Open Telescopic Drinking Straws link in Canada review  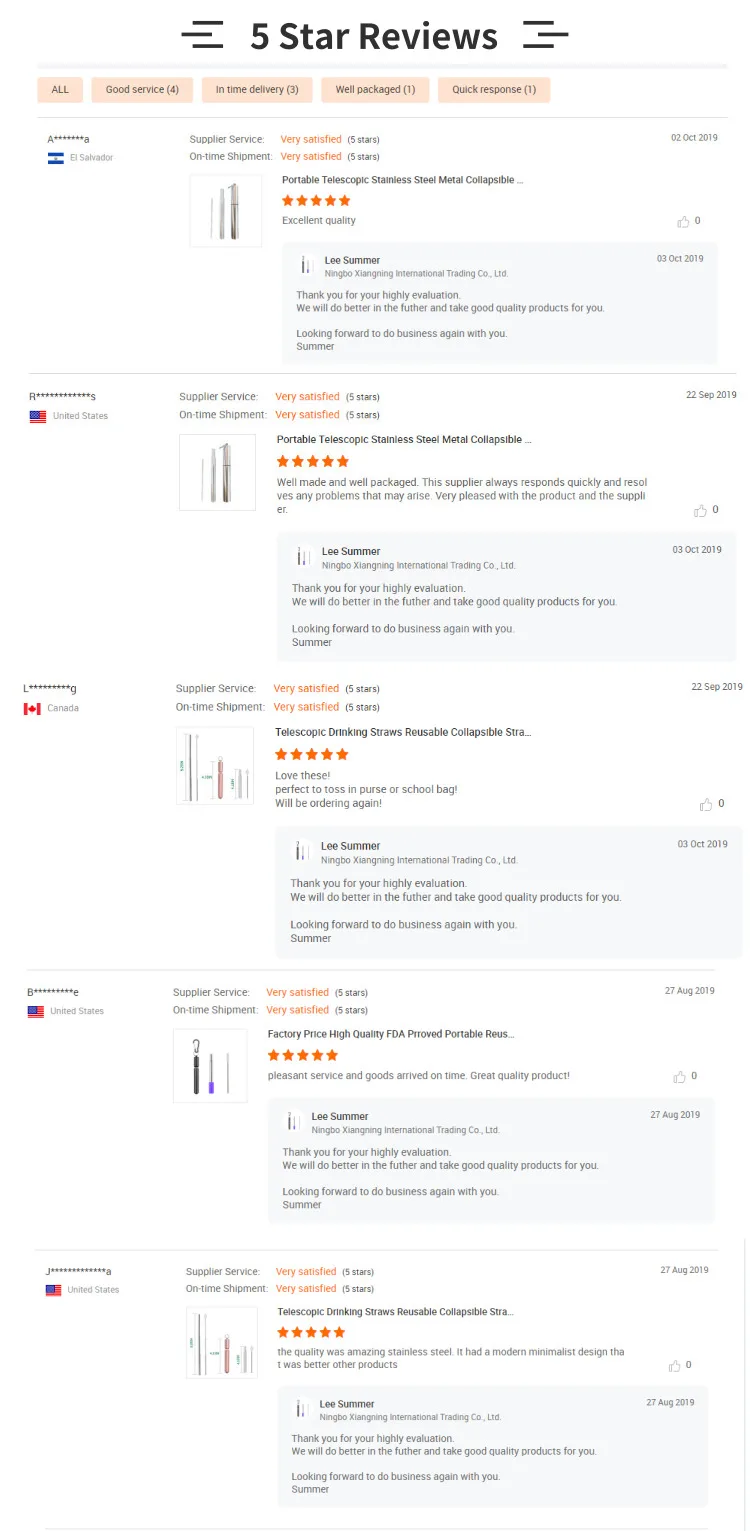[x=403, y=732]
